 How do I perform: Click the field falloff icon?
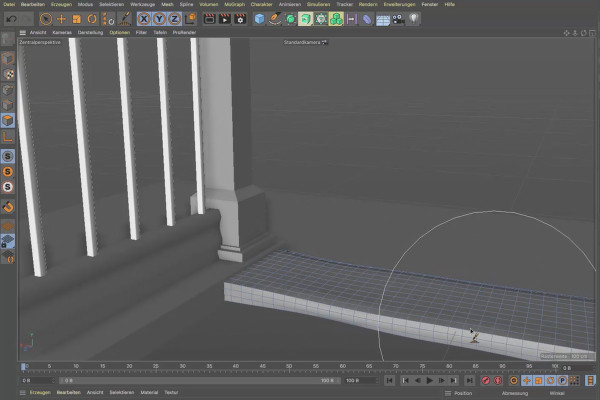(351, 19)
